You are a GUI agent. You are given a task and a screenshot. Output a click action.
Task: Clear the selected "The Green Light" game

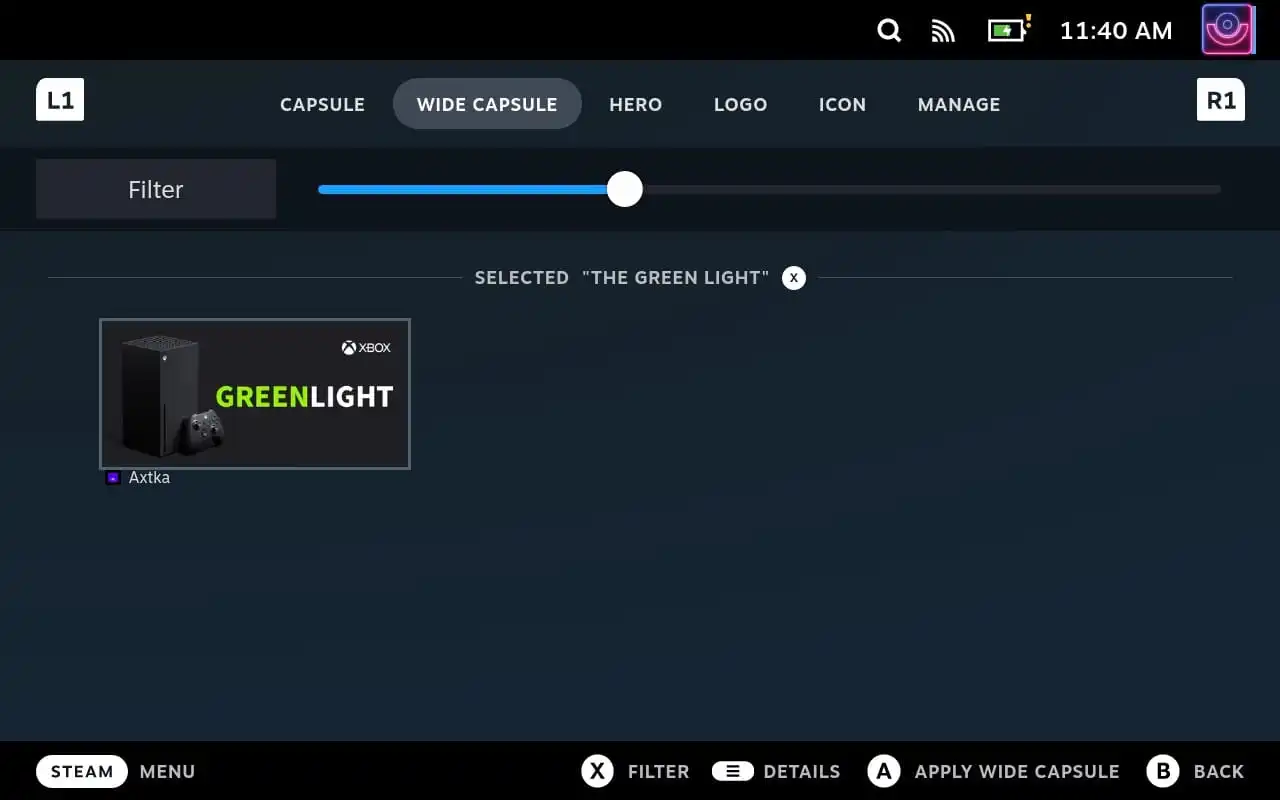[x=793, y=278]
